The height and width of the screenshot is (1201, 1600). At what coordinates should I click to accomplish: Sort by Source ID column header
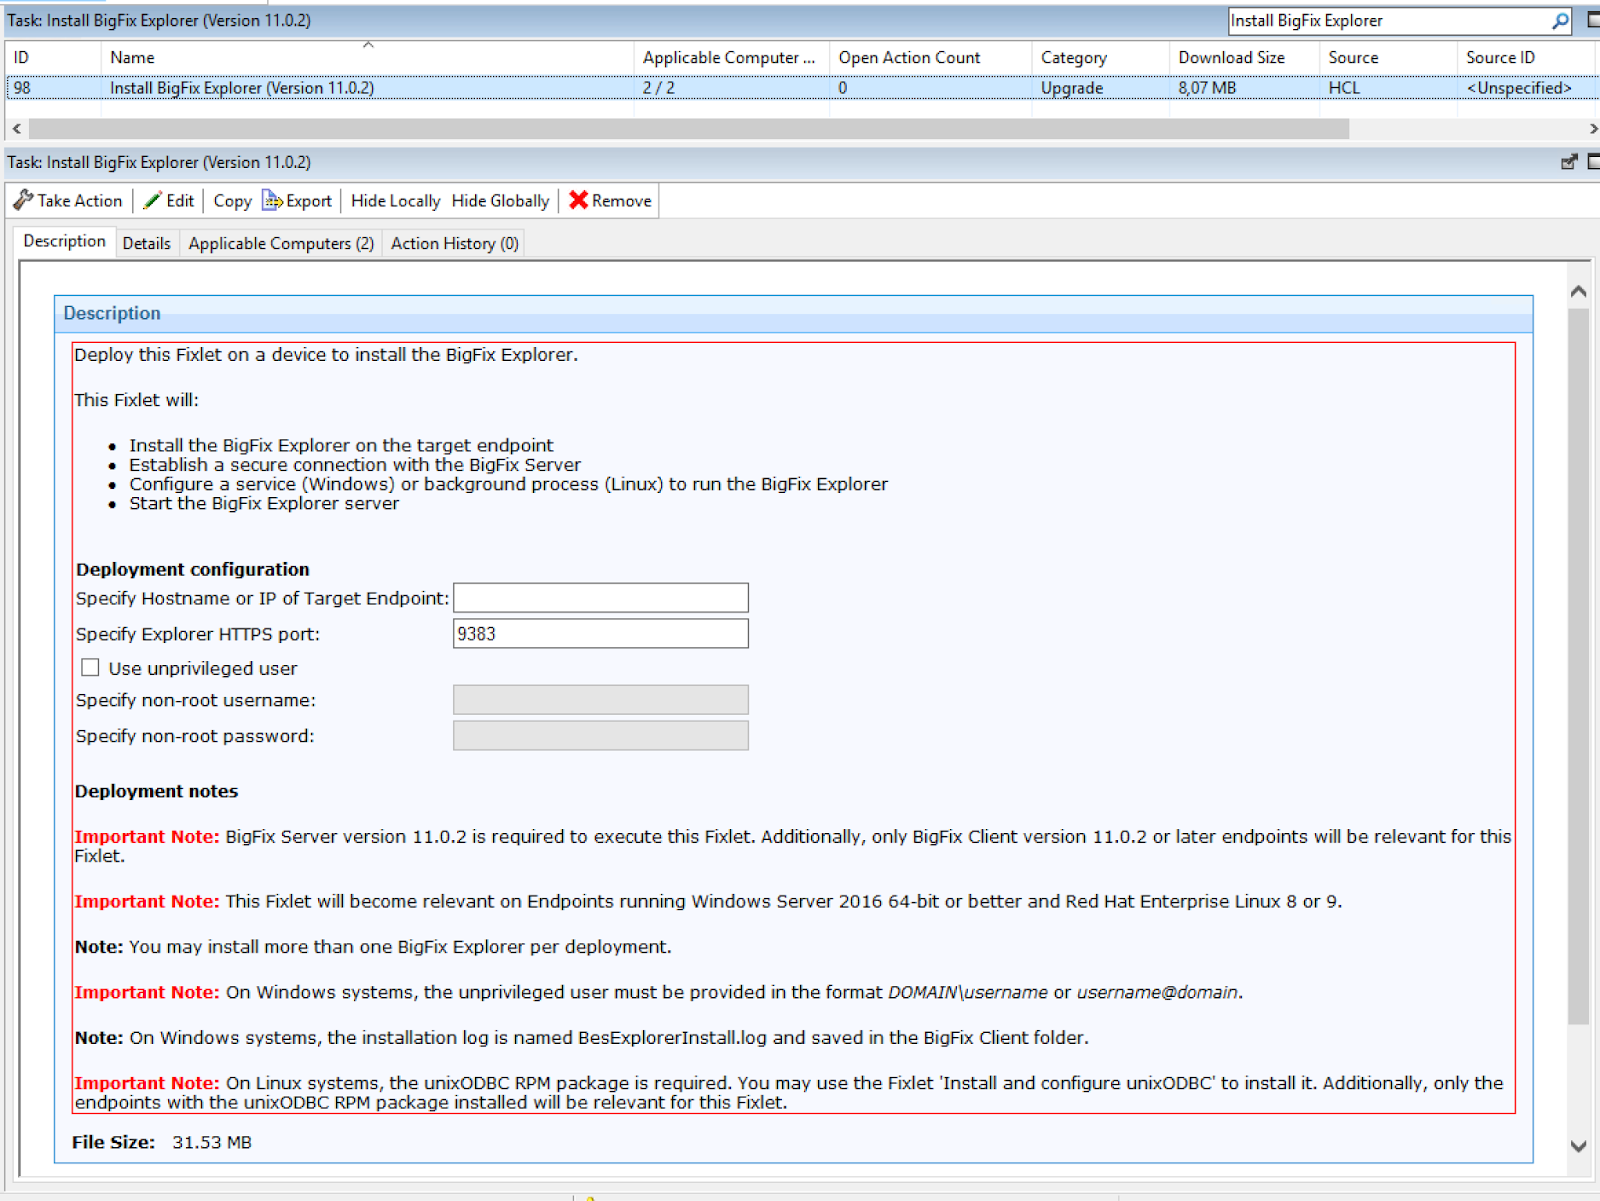click(x=1528, y=58)
